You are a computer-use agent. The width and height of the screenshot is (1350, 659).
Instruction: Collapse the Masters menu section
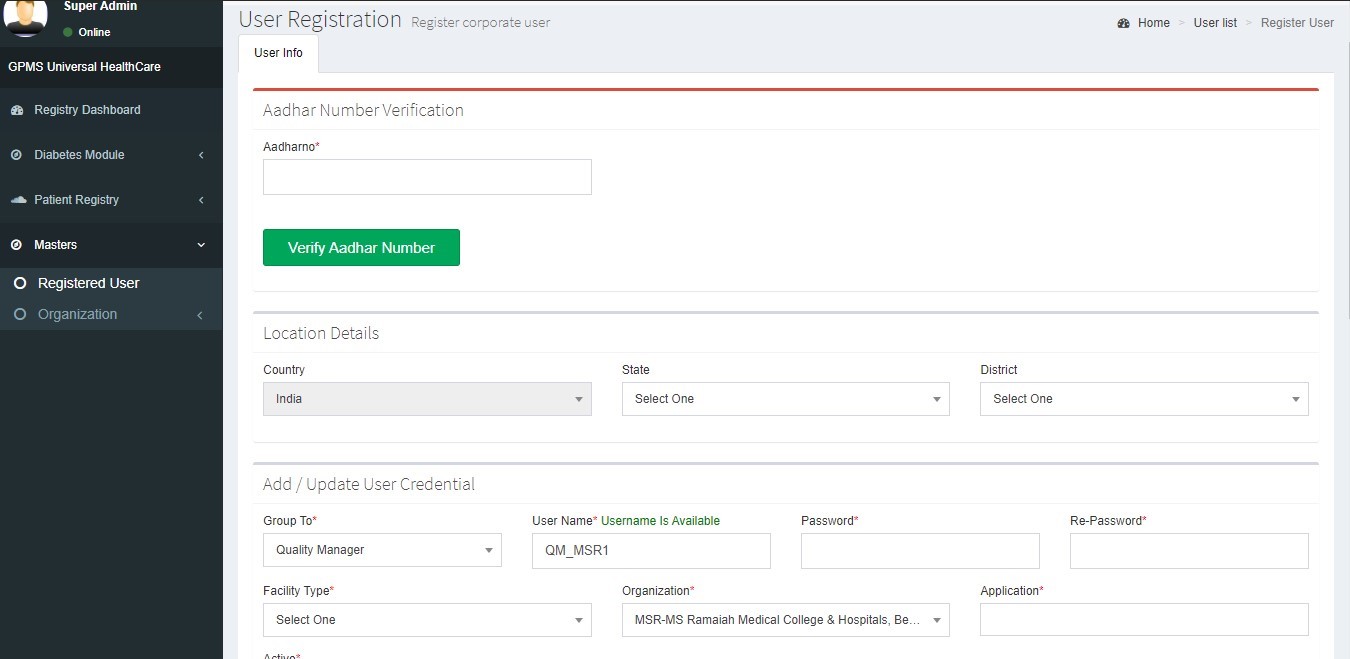pos(201,245)
